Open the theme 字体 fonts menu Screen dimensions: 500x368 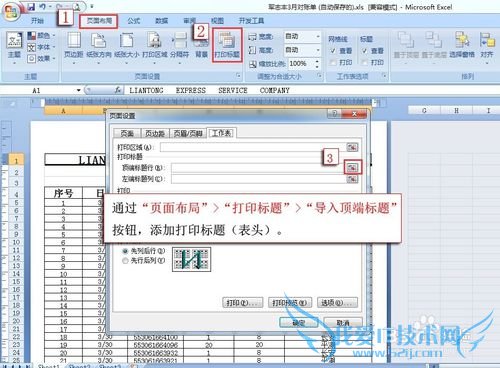(x=41, y=47)
